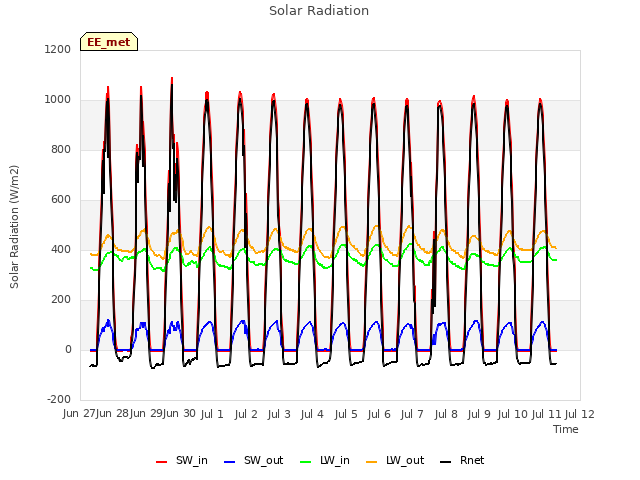This screenshot has height=480, width=640.
Task: Click the 600 y-axis tick label
Action: (x=61, y=200)
